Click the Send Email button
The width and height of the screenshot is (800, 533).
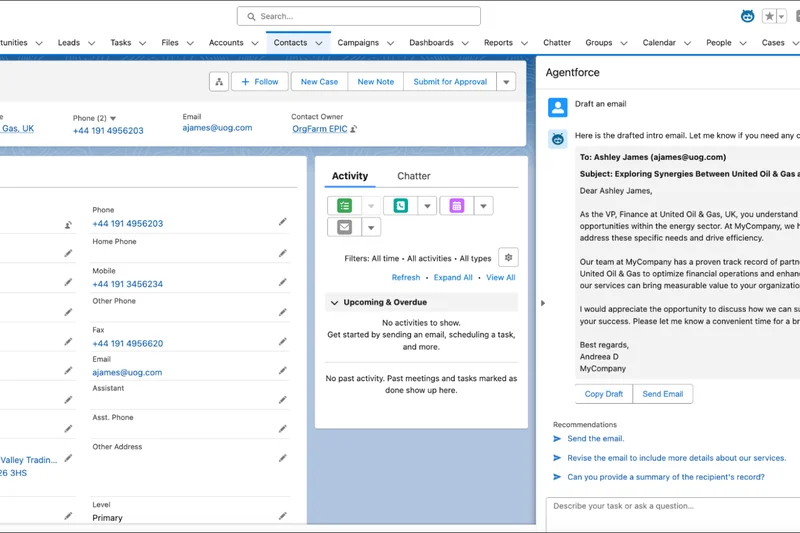pyautogui.click(x=663, y=394)
